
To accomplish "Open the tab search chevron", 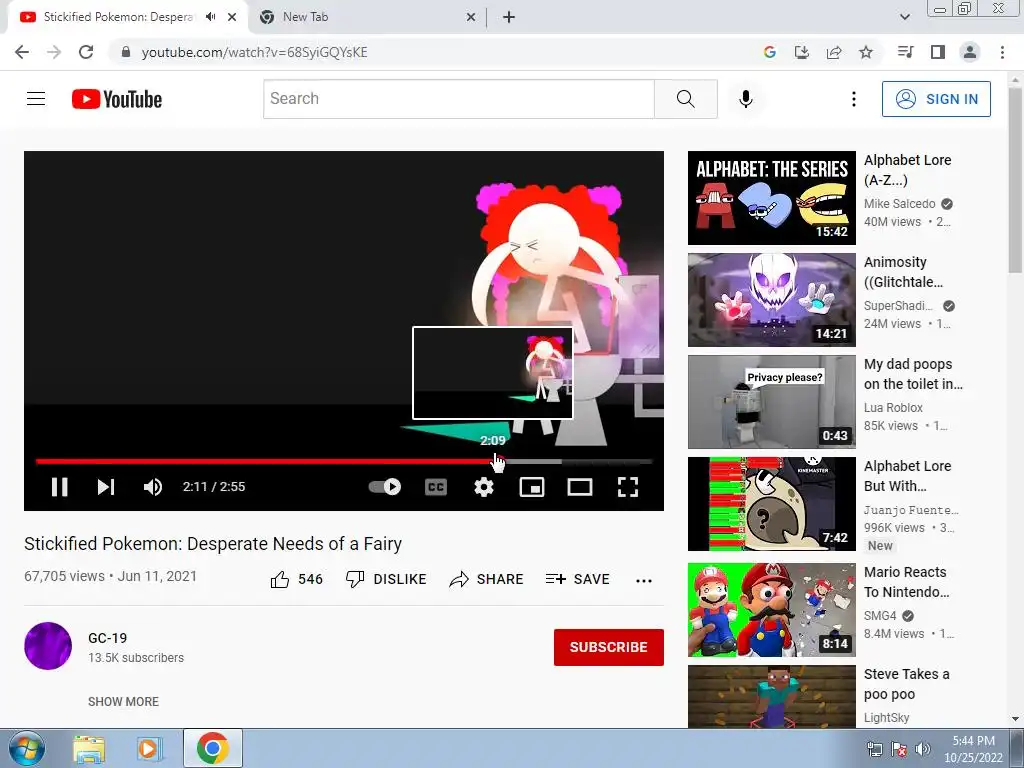I will [x=904, y=17].
